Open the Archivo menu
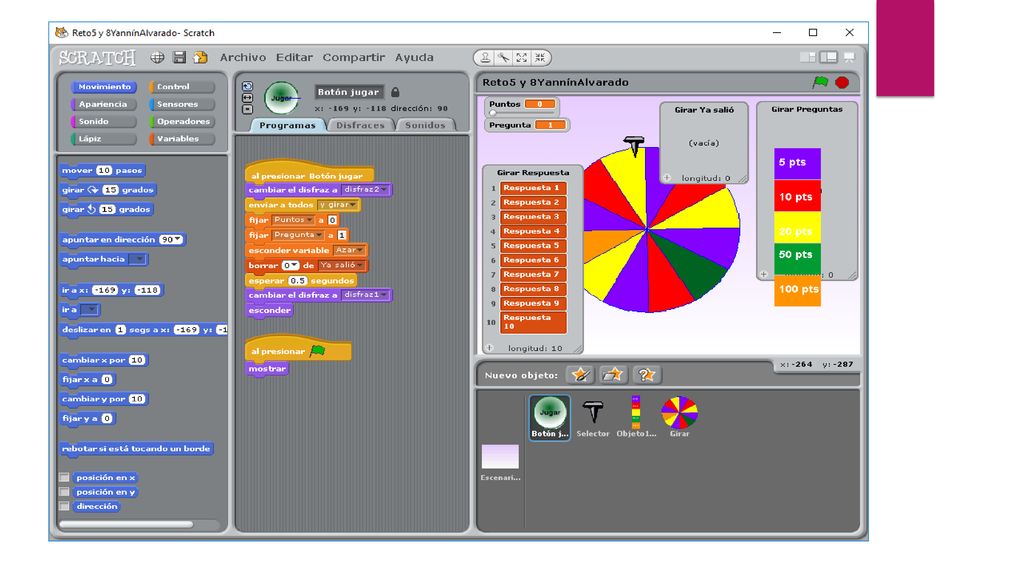 [x=243, y=57]
